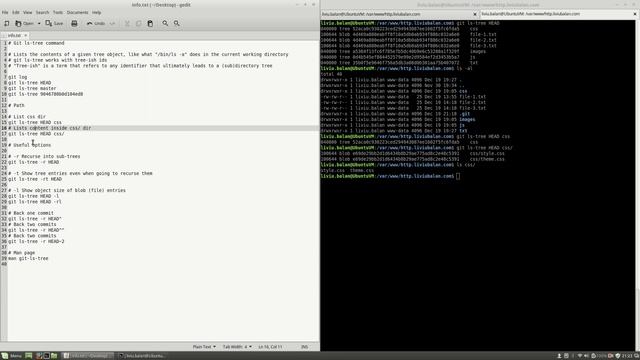Click the clock in the system tray
This screenshot has height=360, width=640.
coord(627,356)
